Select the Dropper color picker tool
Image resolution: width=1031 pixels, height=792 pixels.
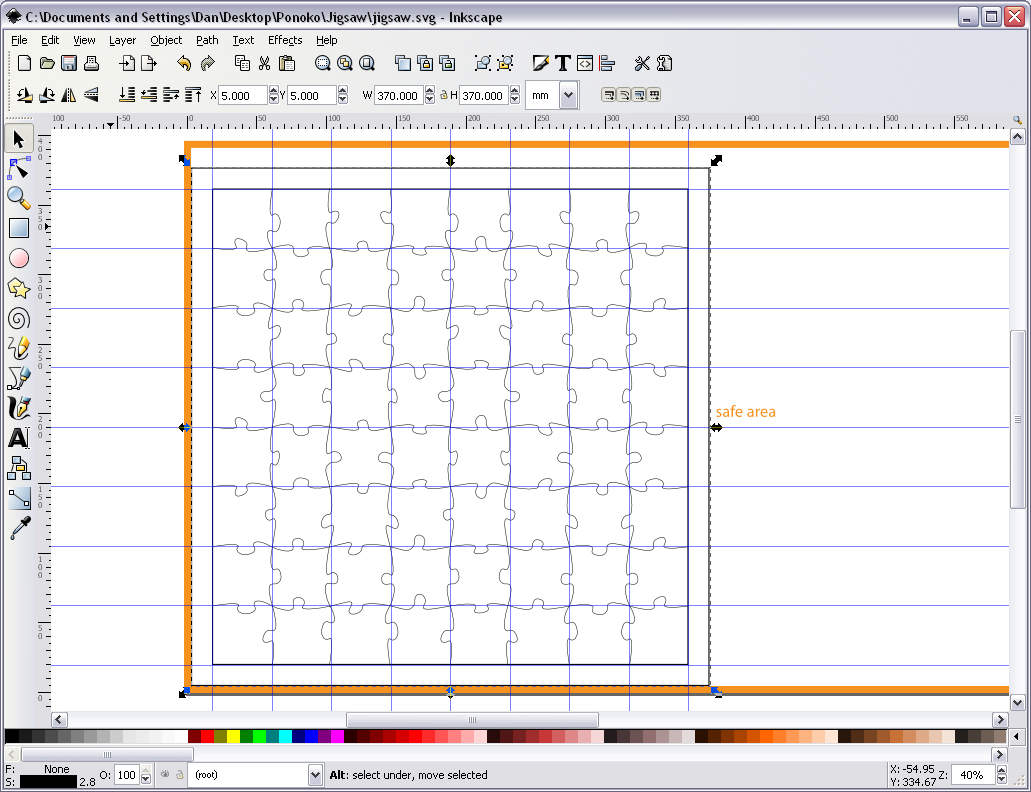click(18, 528)
